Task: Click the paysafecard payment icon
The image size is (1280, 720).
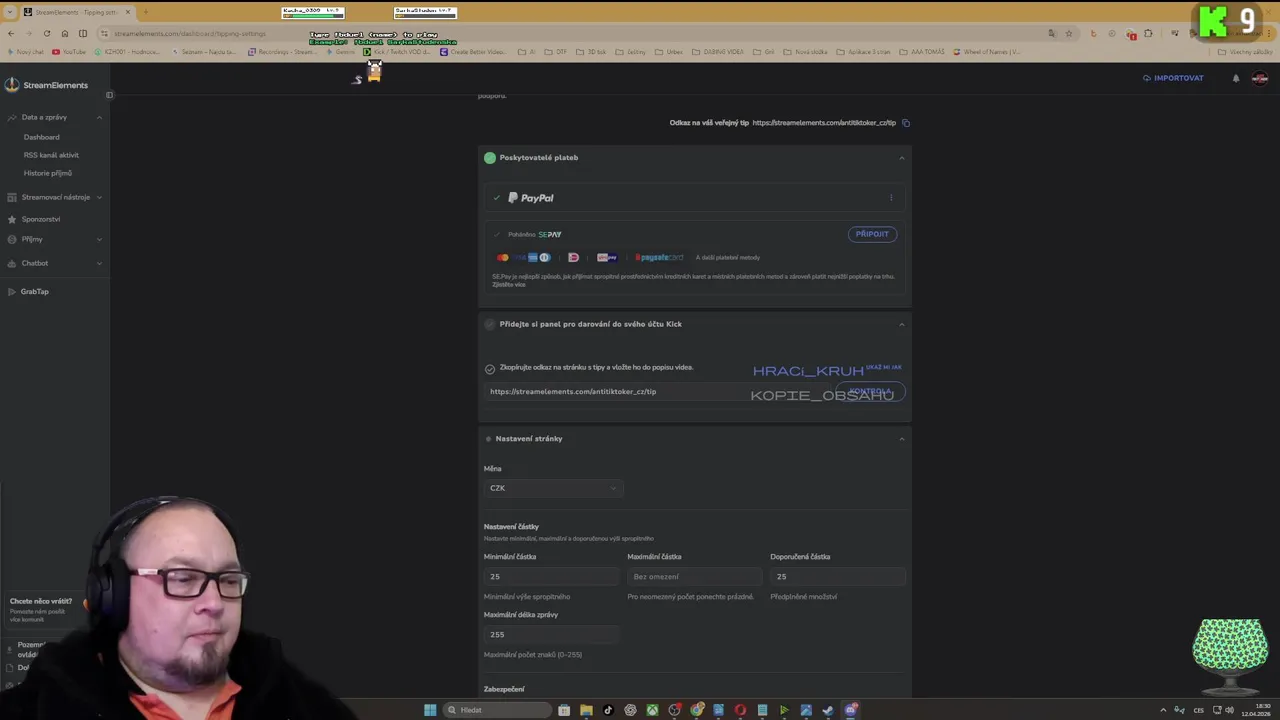Action: (x=659, y=257)
